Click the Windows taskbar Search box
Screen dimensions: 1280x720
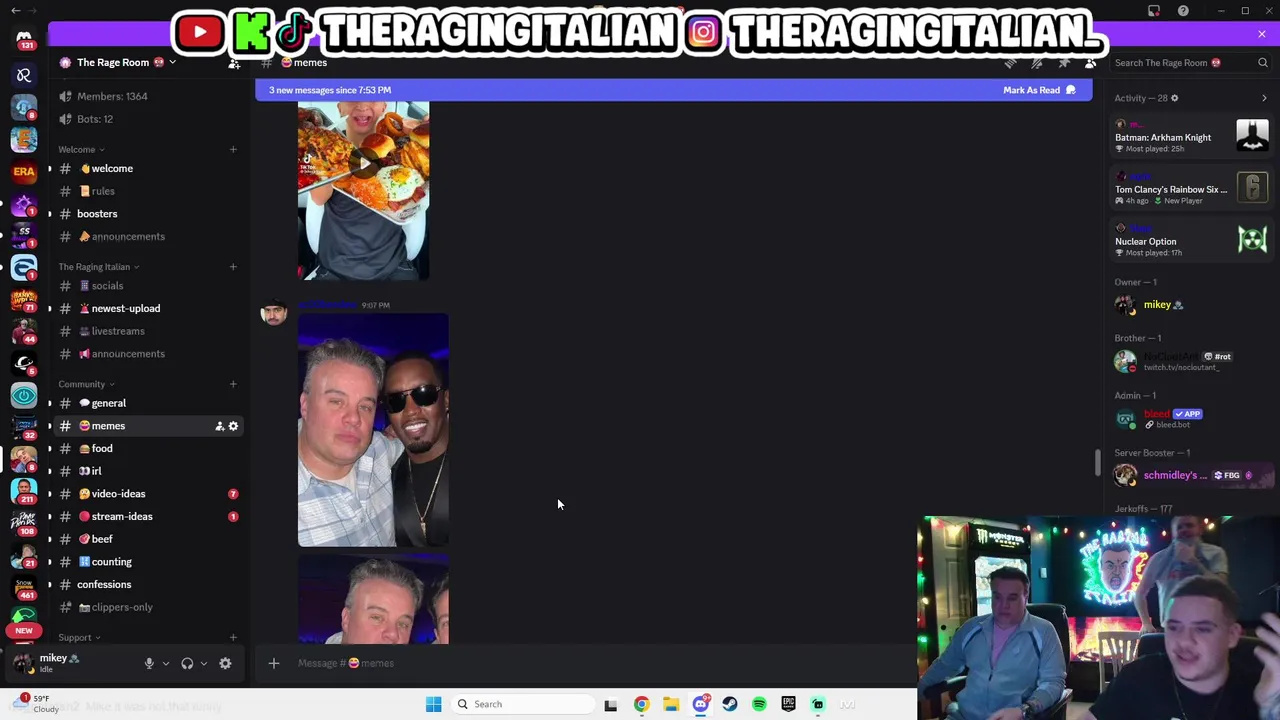tap(524, 704)
